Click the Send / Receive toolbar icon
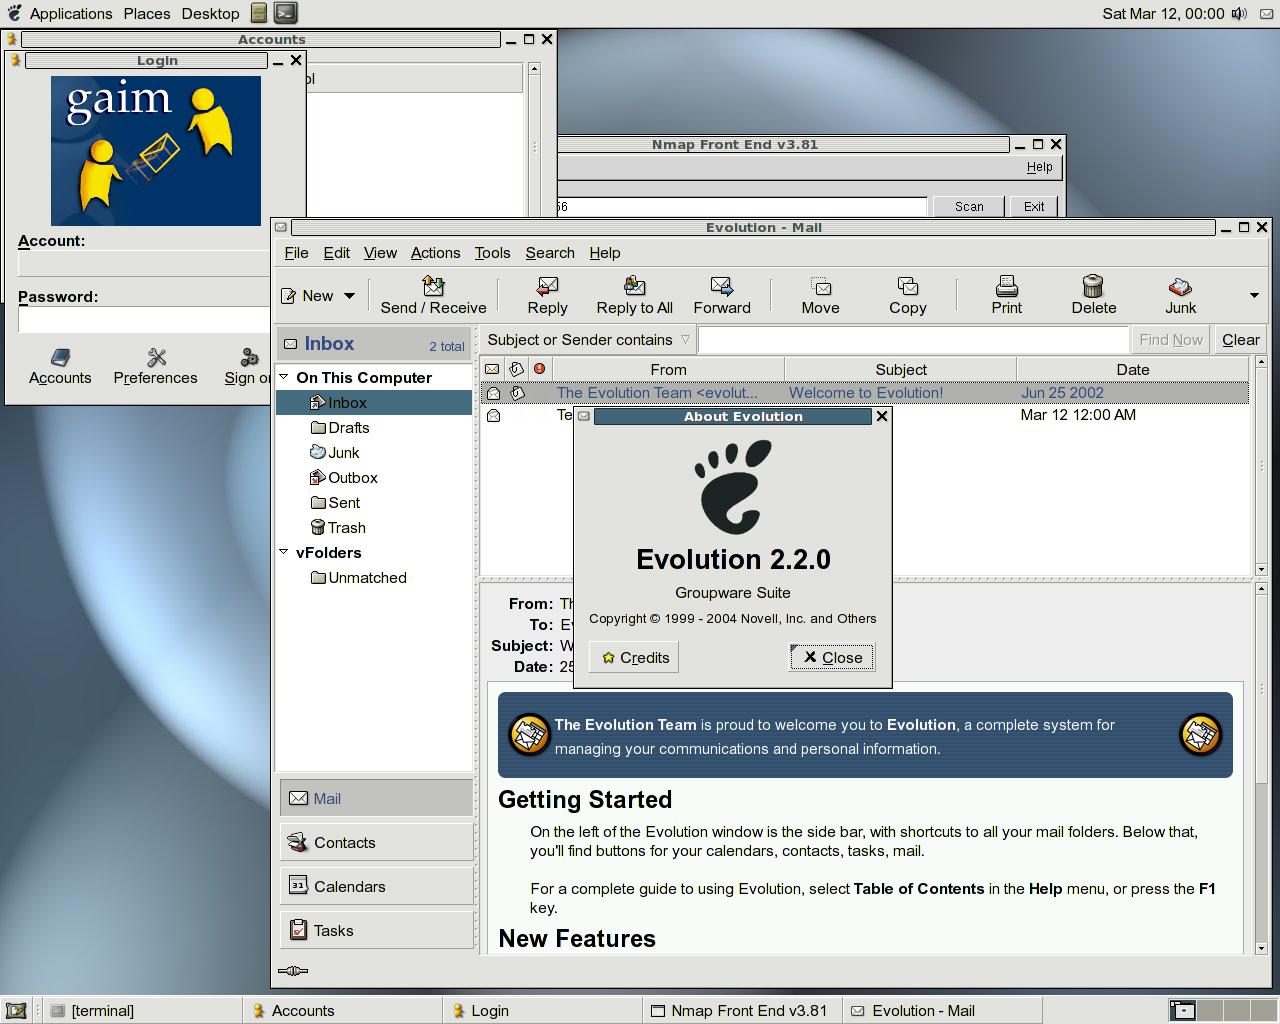1280x1024 pixels. (433, 295)
